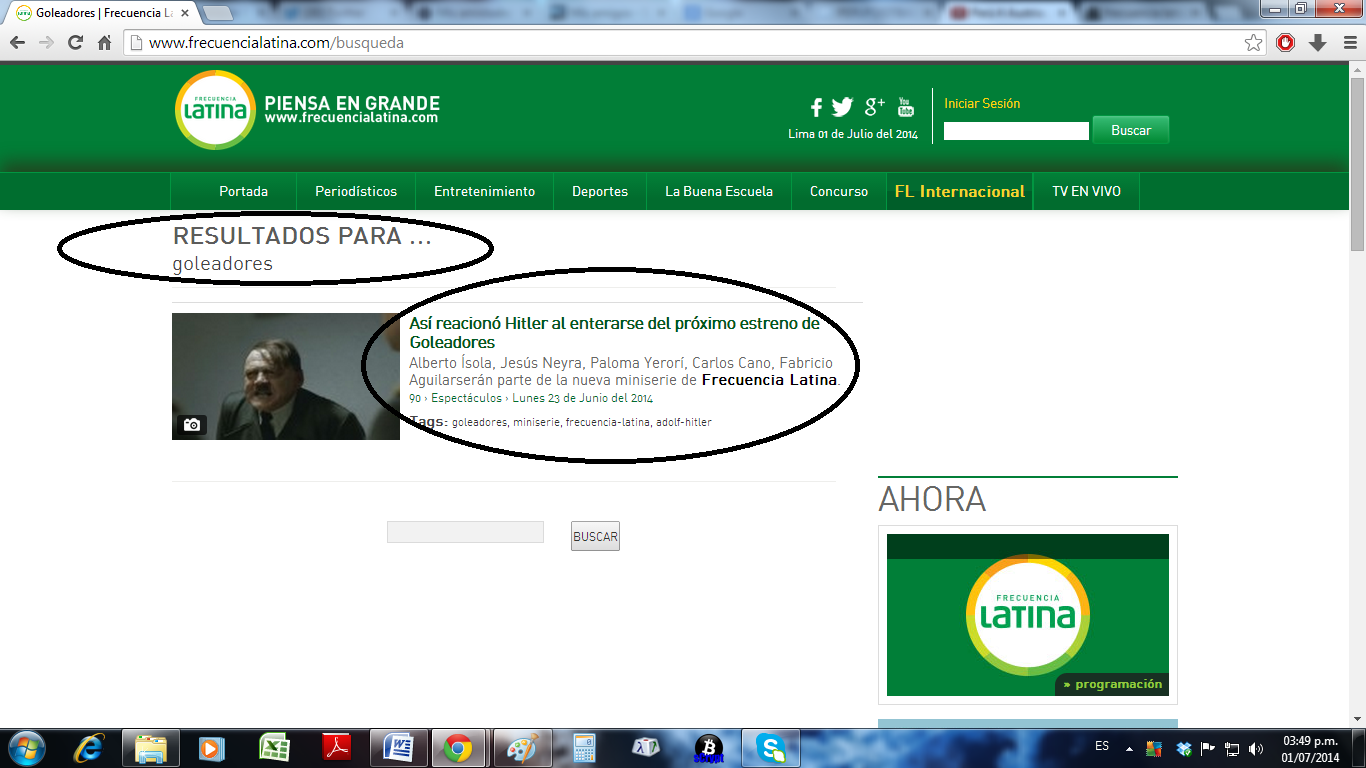Viewport: 1366px width, 768px height.
Task: Click the ES language indicator
Action: coord(1102,746)
